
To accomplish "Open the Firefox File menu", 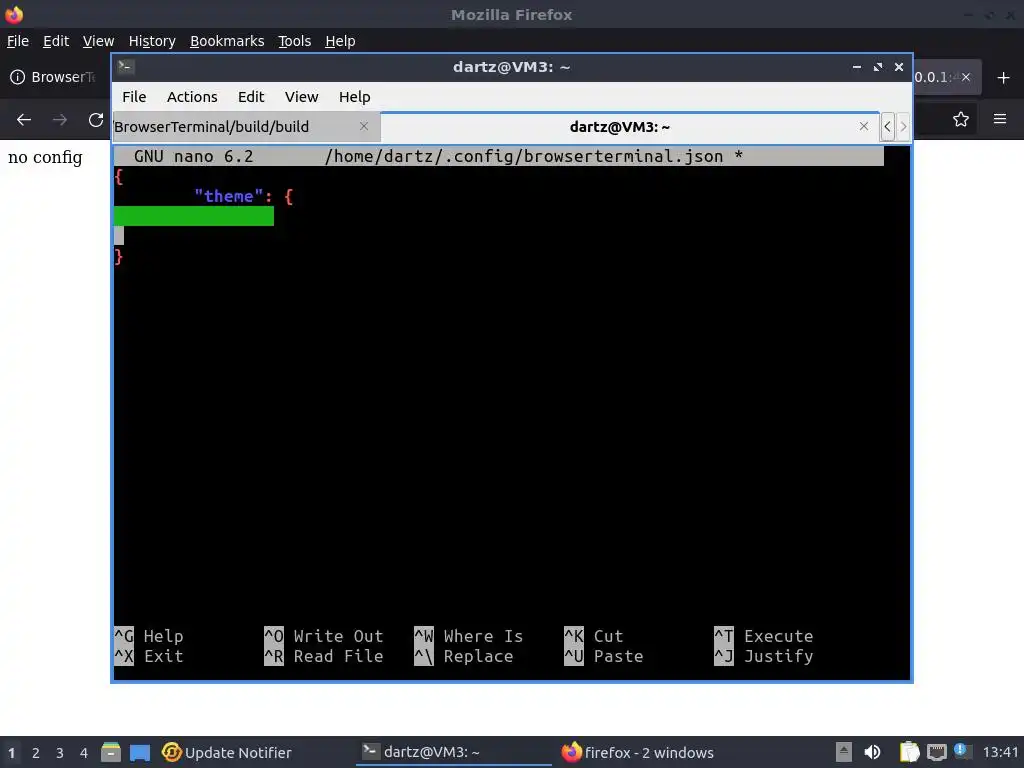I will click(18, 41).
